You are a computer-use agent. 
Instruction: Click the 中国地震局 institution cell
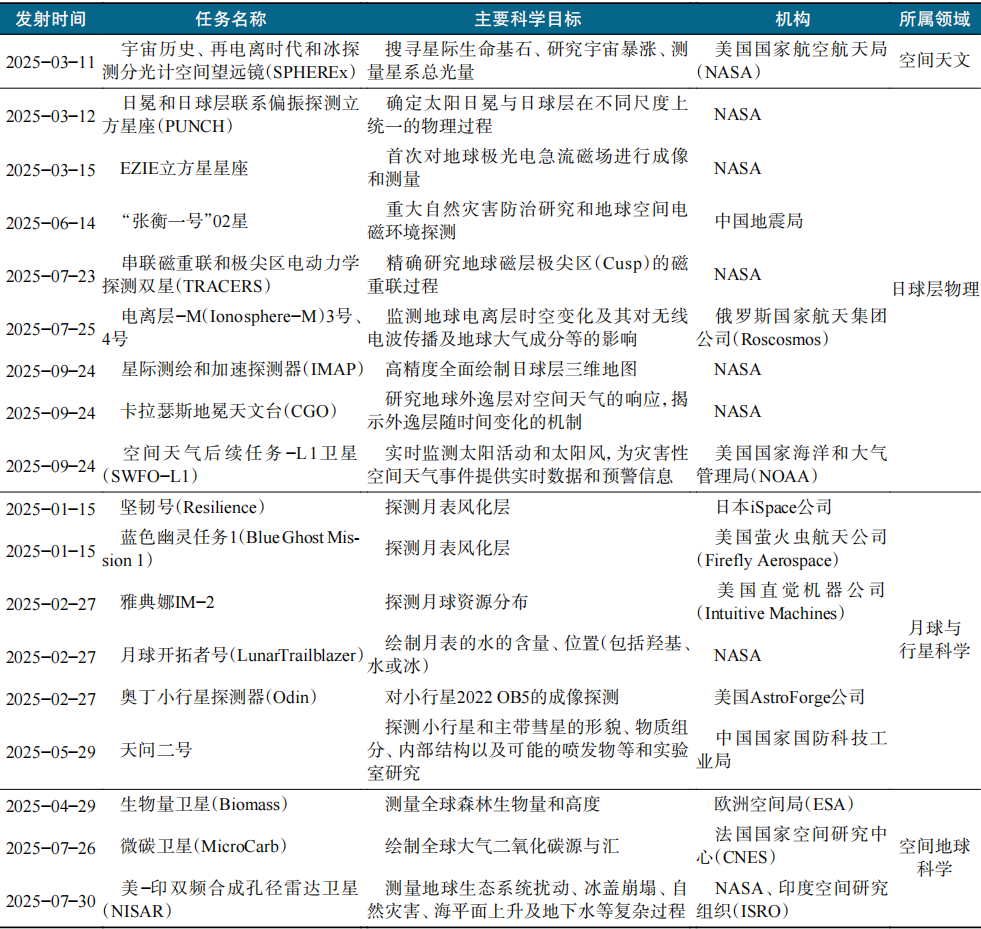click(x=759, y=221)
